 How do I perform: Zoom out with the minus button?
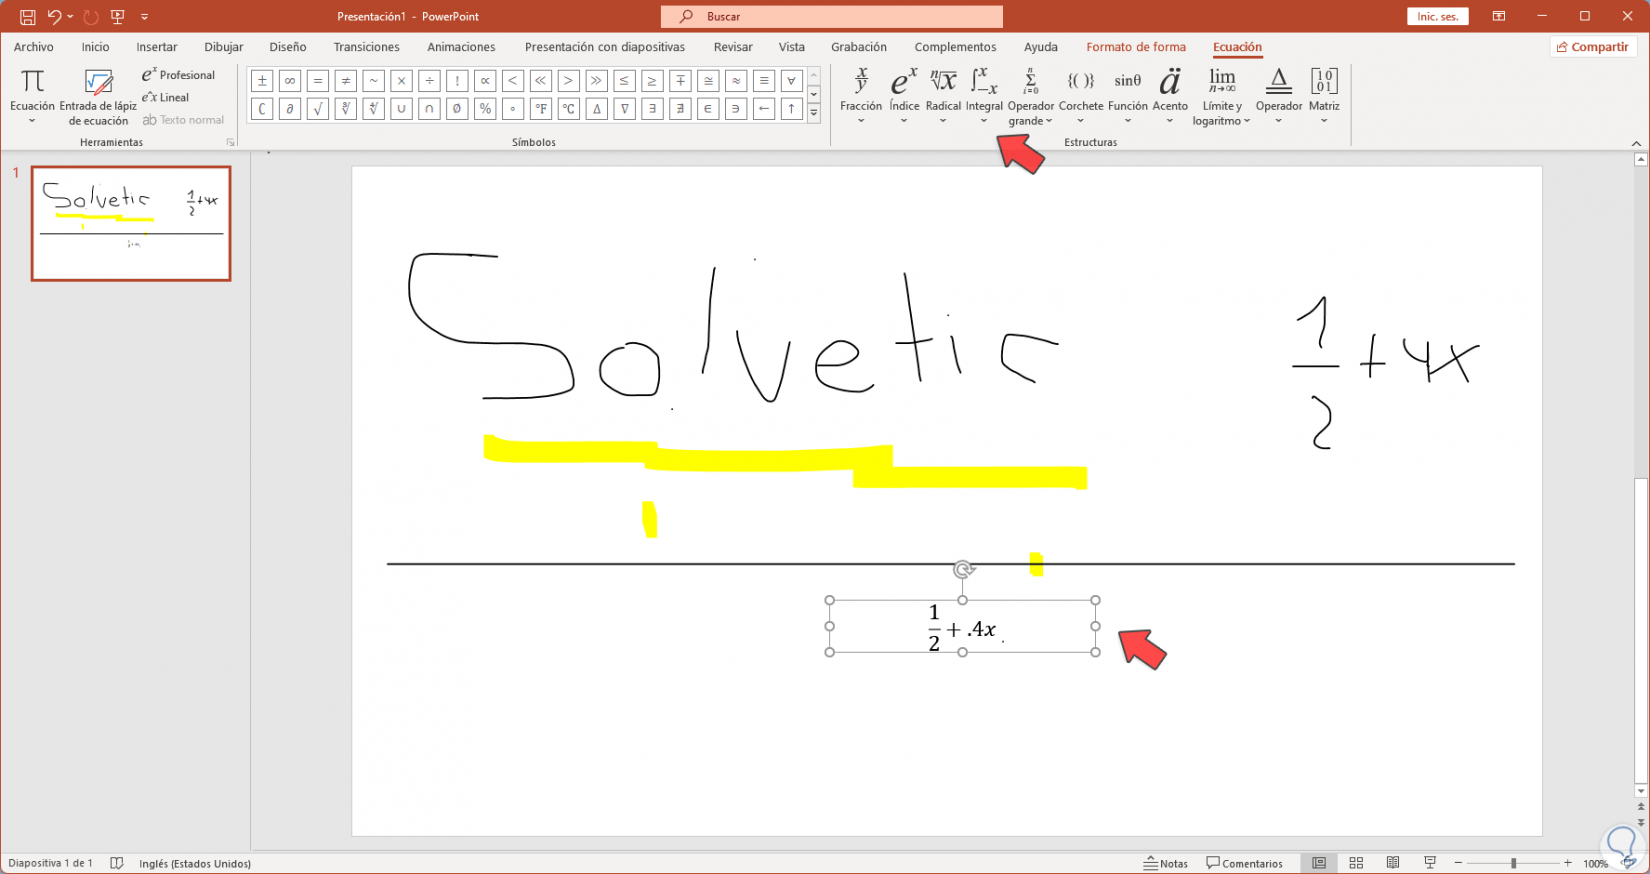(1458, 863)
